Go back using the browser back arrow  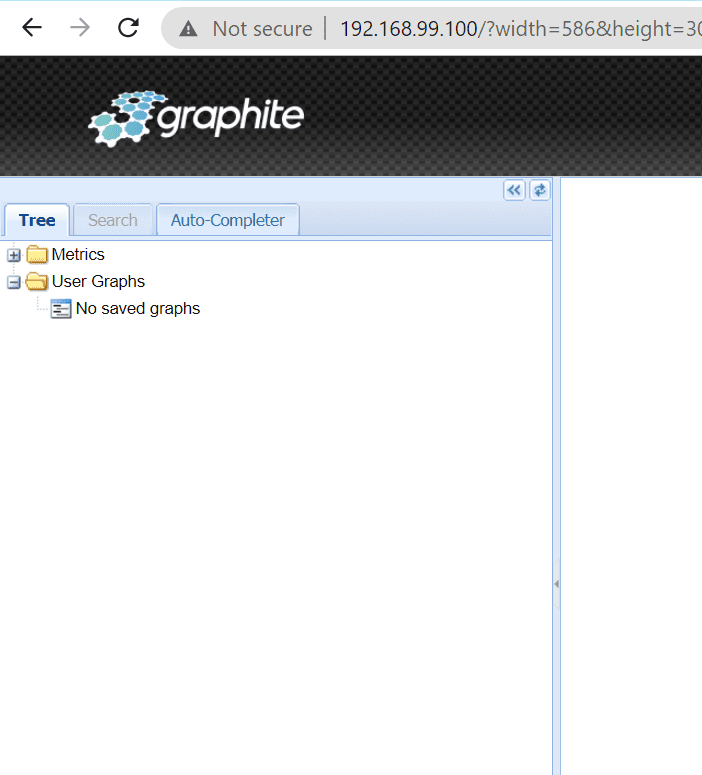tap(32, 28)
